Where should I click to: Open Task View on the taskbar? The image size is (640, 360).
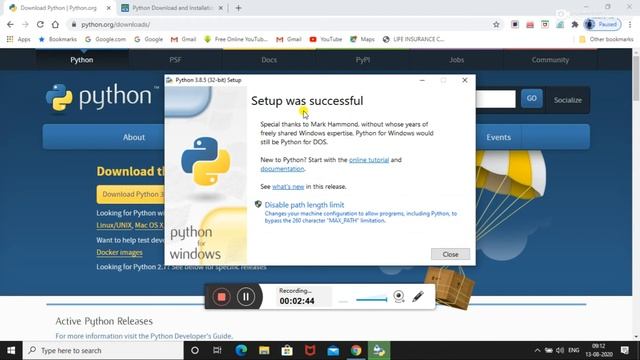(x=217, y=350)
